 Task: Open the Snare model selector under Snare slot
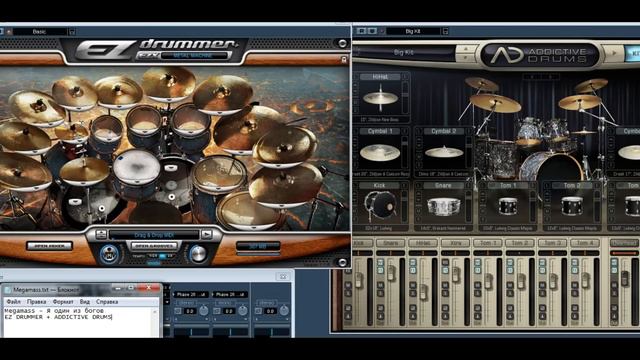[444, 228]
